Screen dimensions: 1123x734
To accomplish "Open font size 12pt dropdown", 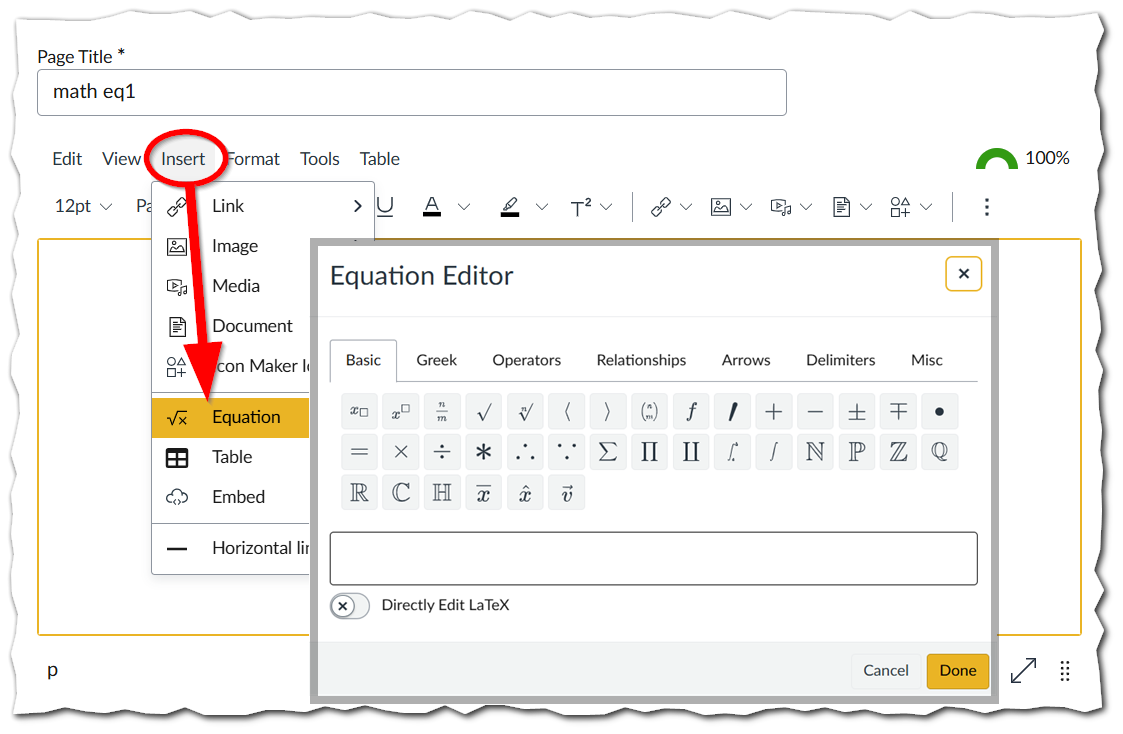I will (x=83, y=206).
